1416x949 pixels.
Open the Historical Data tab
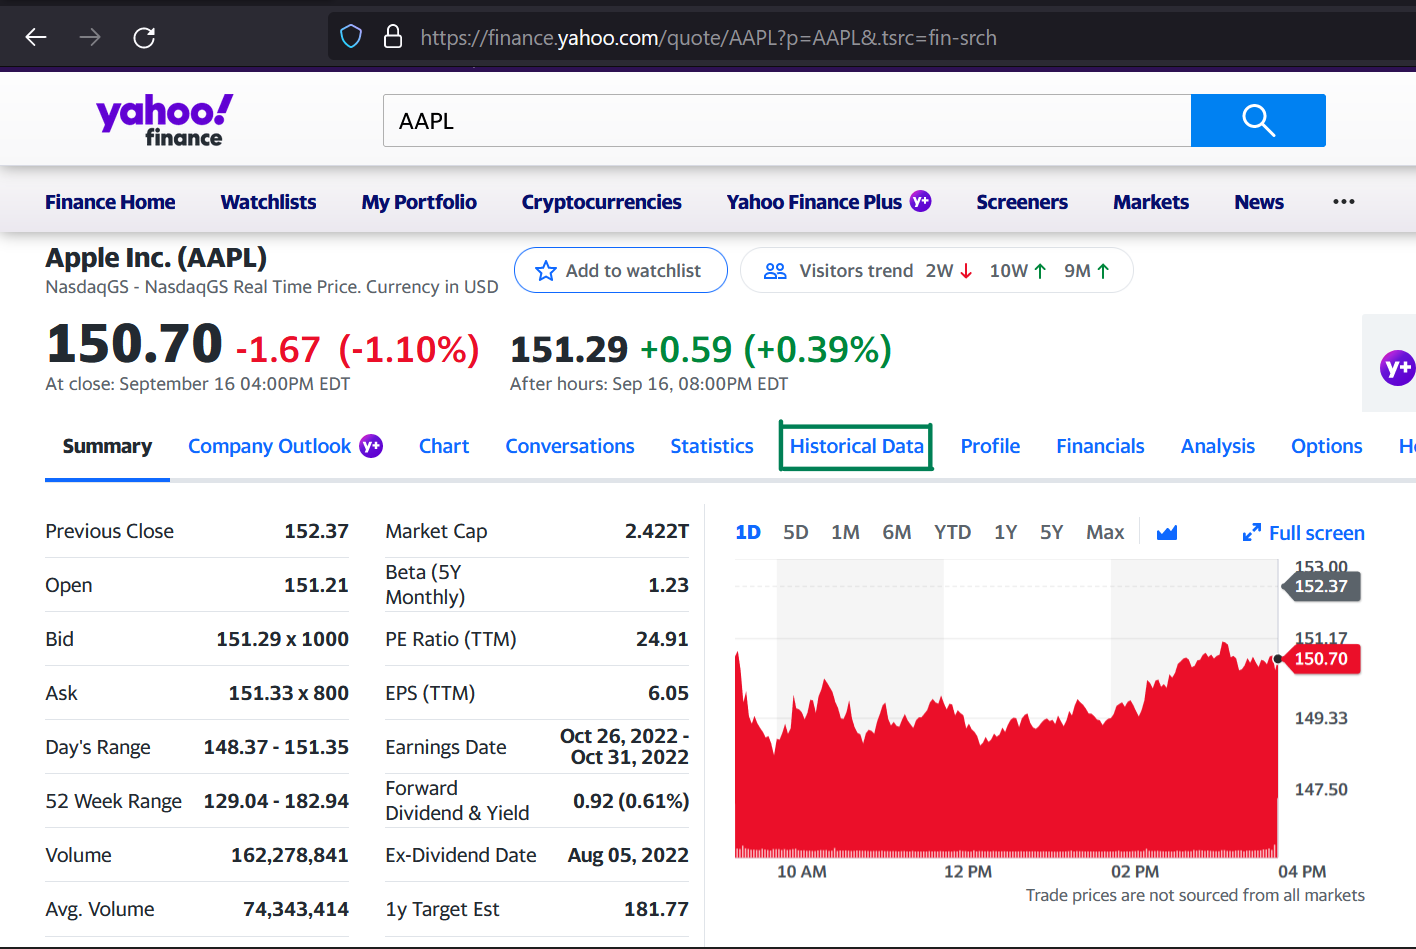click(x=856, y=446)
